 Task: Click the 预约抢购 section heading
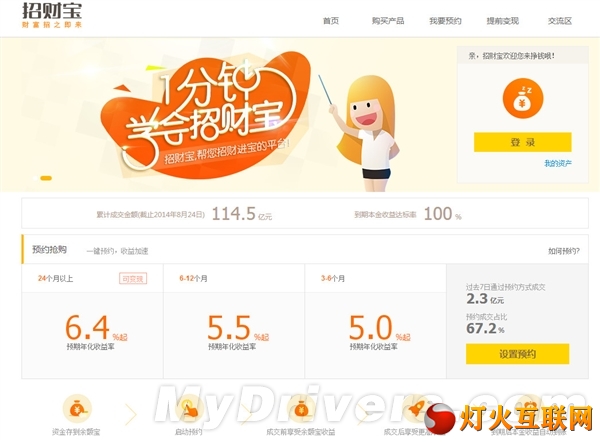pyautogui.click(x=49, y=249)
